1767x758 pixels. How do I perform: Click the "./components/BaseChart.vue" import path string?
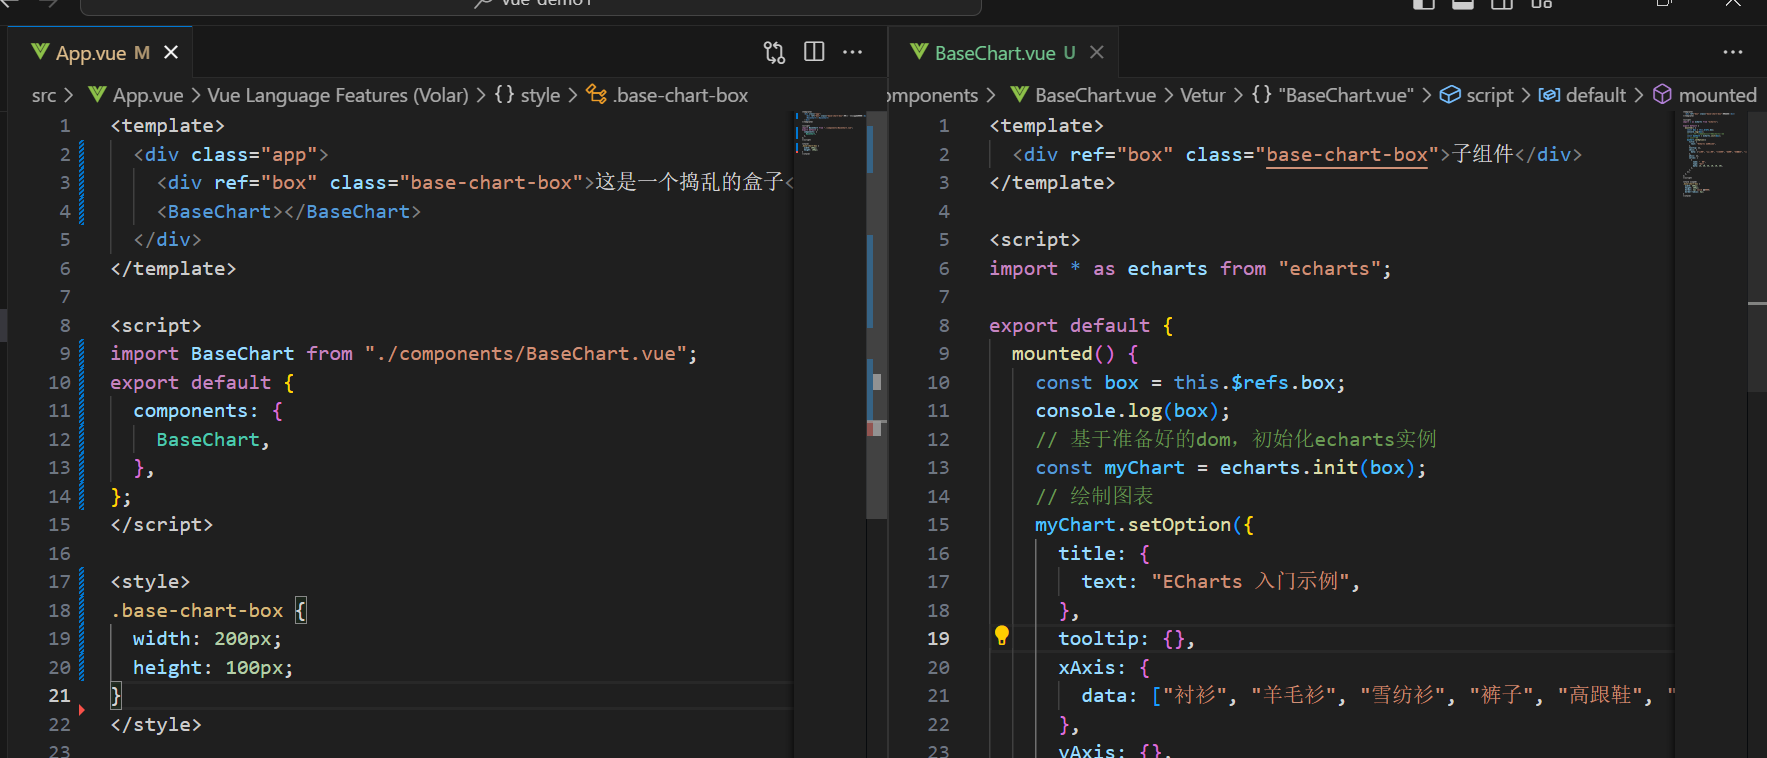525,354
